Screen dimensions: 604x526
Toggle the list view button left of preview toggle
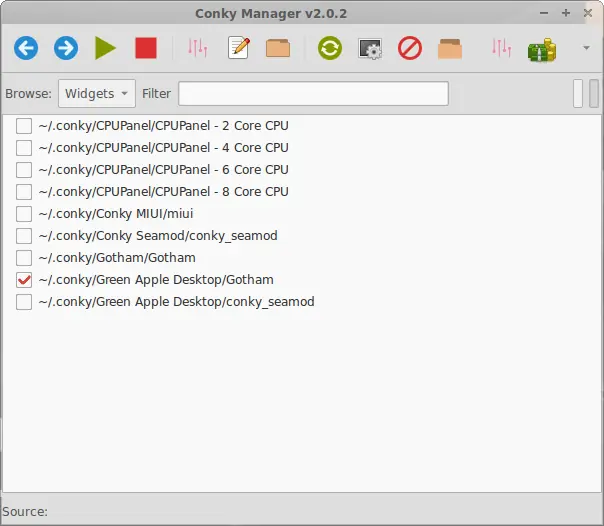point(578,93)
